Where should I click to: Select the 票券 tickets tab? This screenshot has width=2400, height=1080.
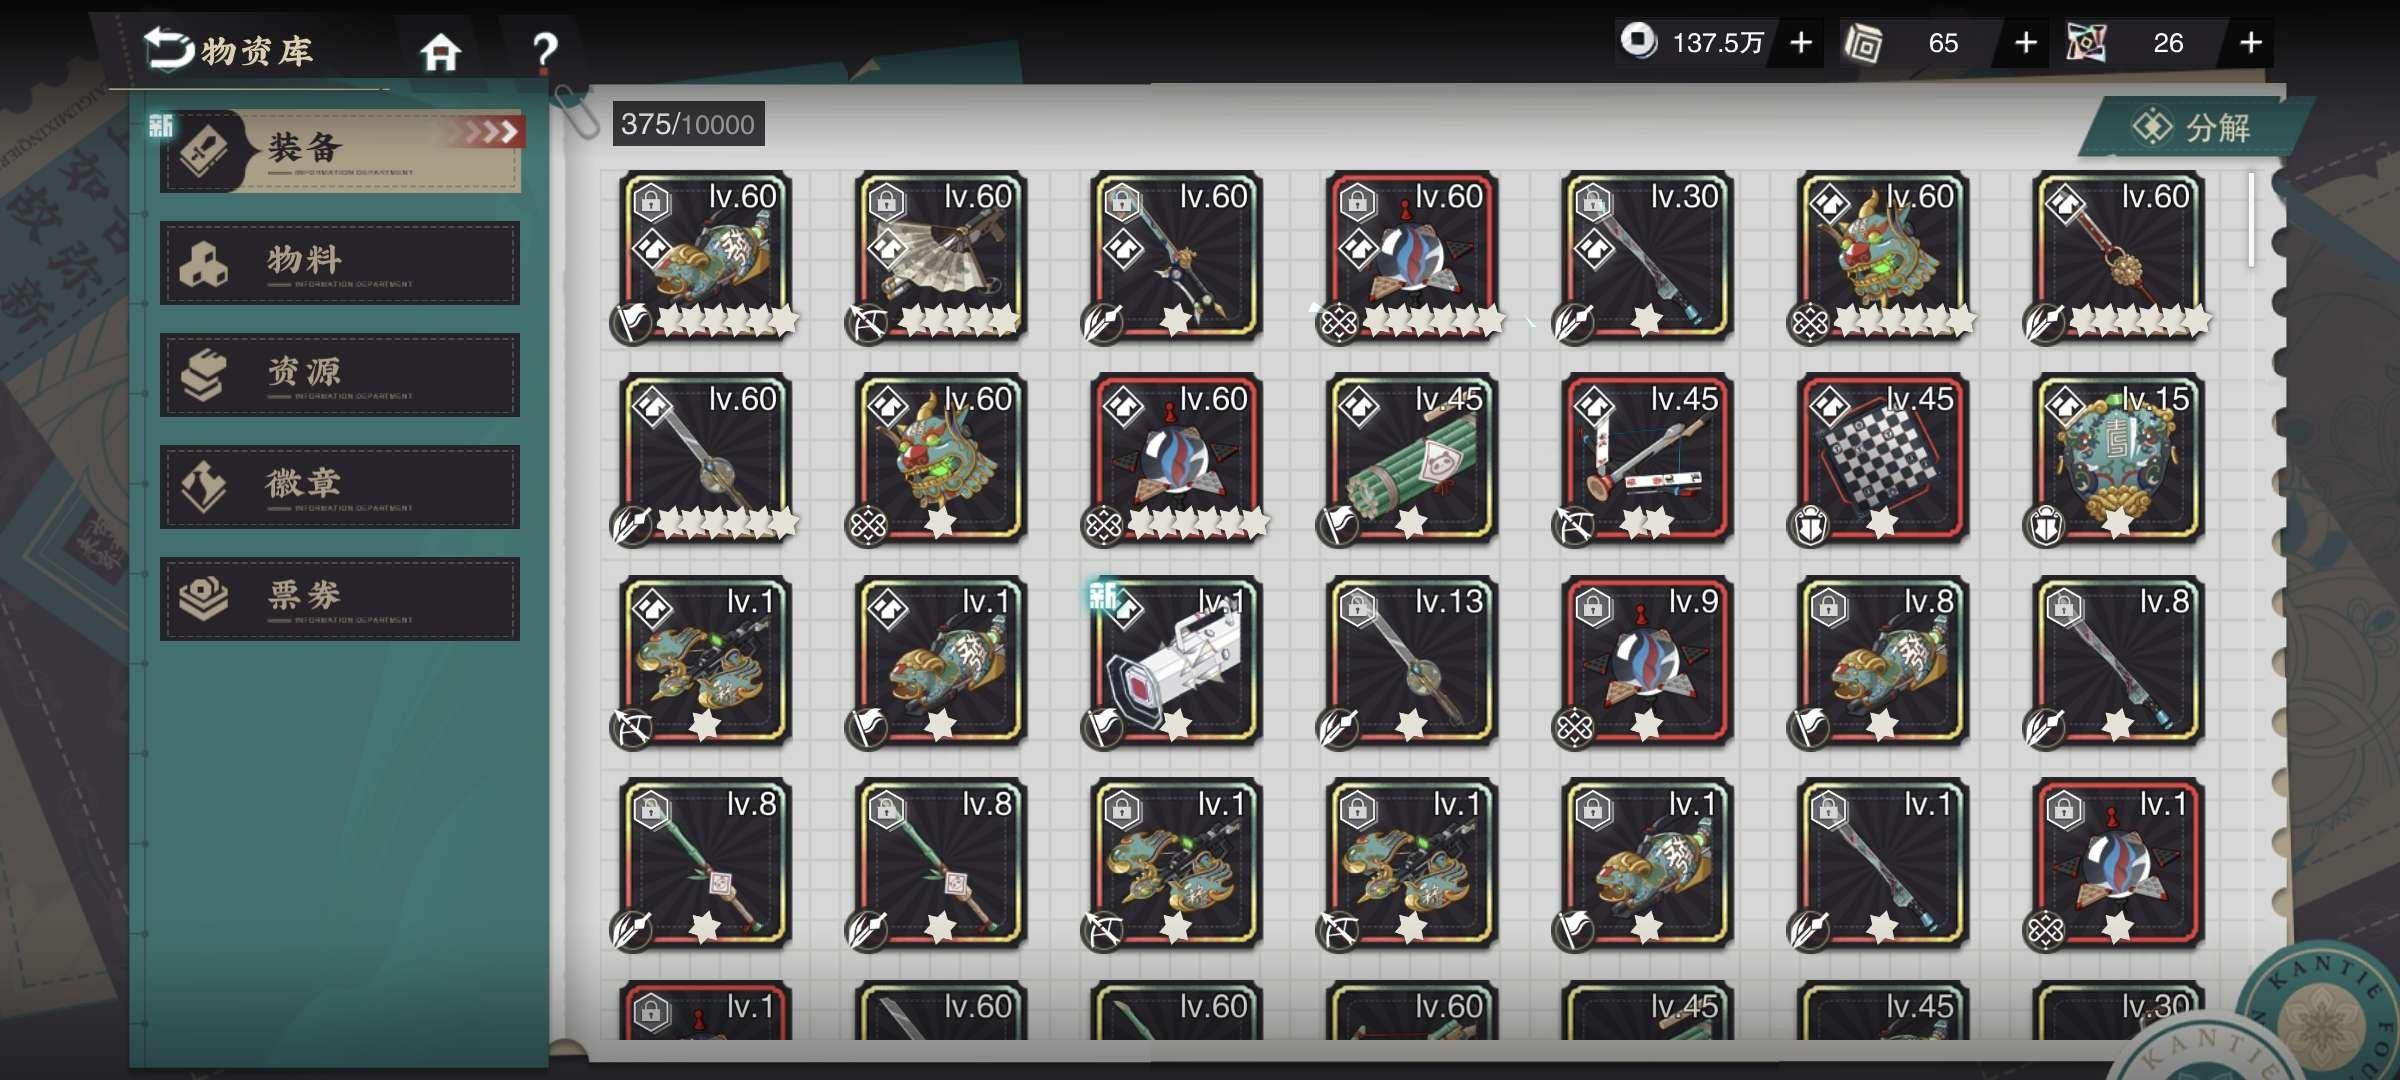(x=340, y=599)
